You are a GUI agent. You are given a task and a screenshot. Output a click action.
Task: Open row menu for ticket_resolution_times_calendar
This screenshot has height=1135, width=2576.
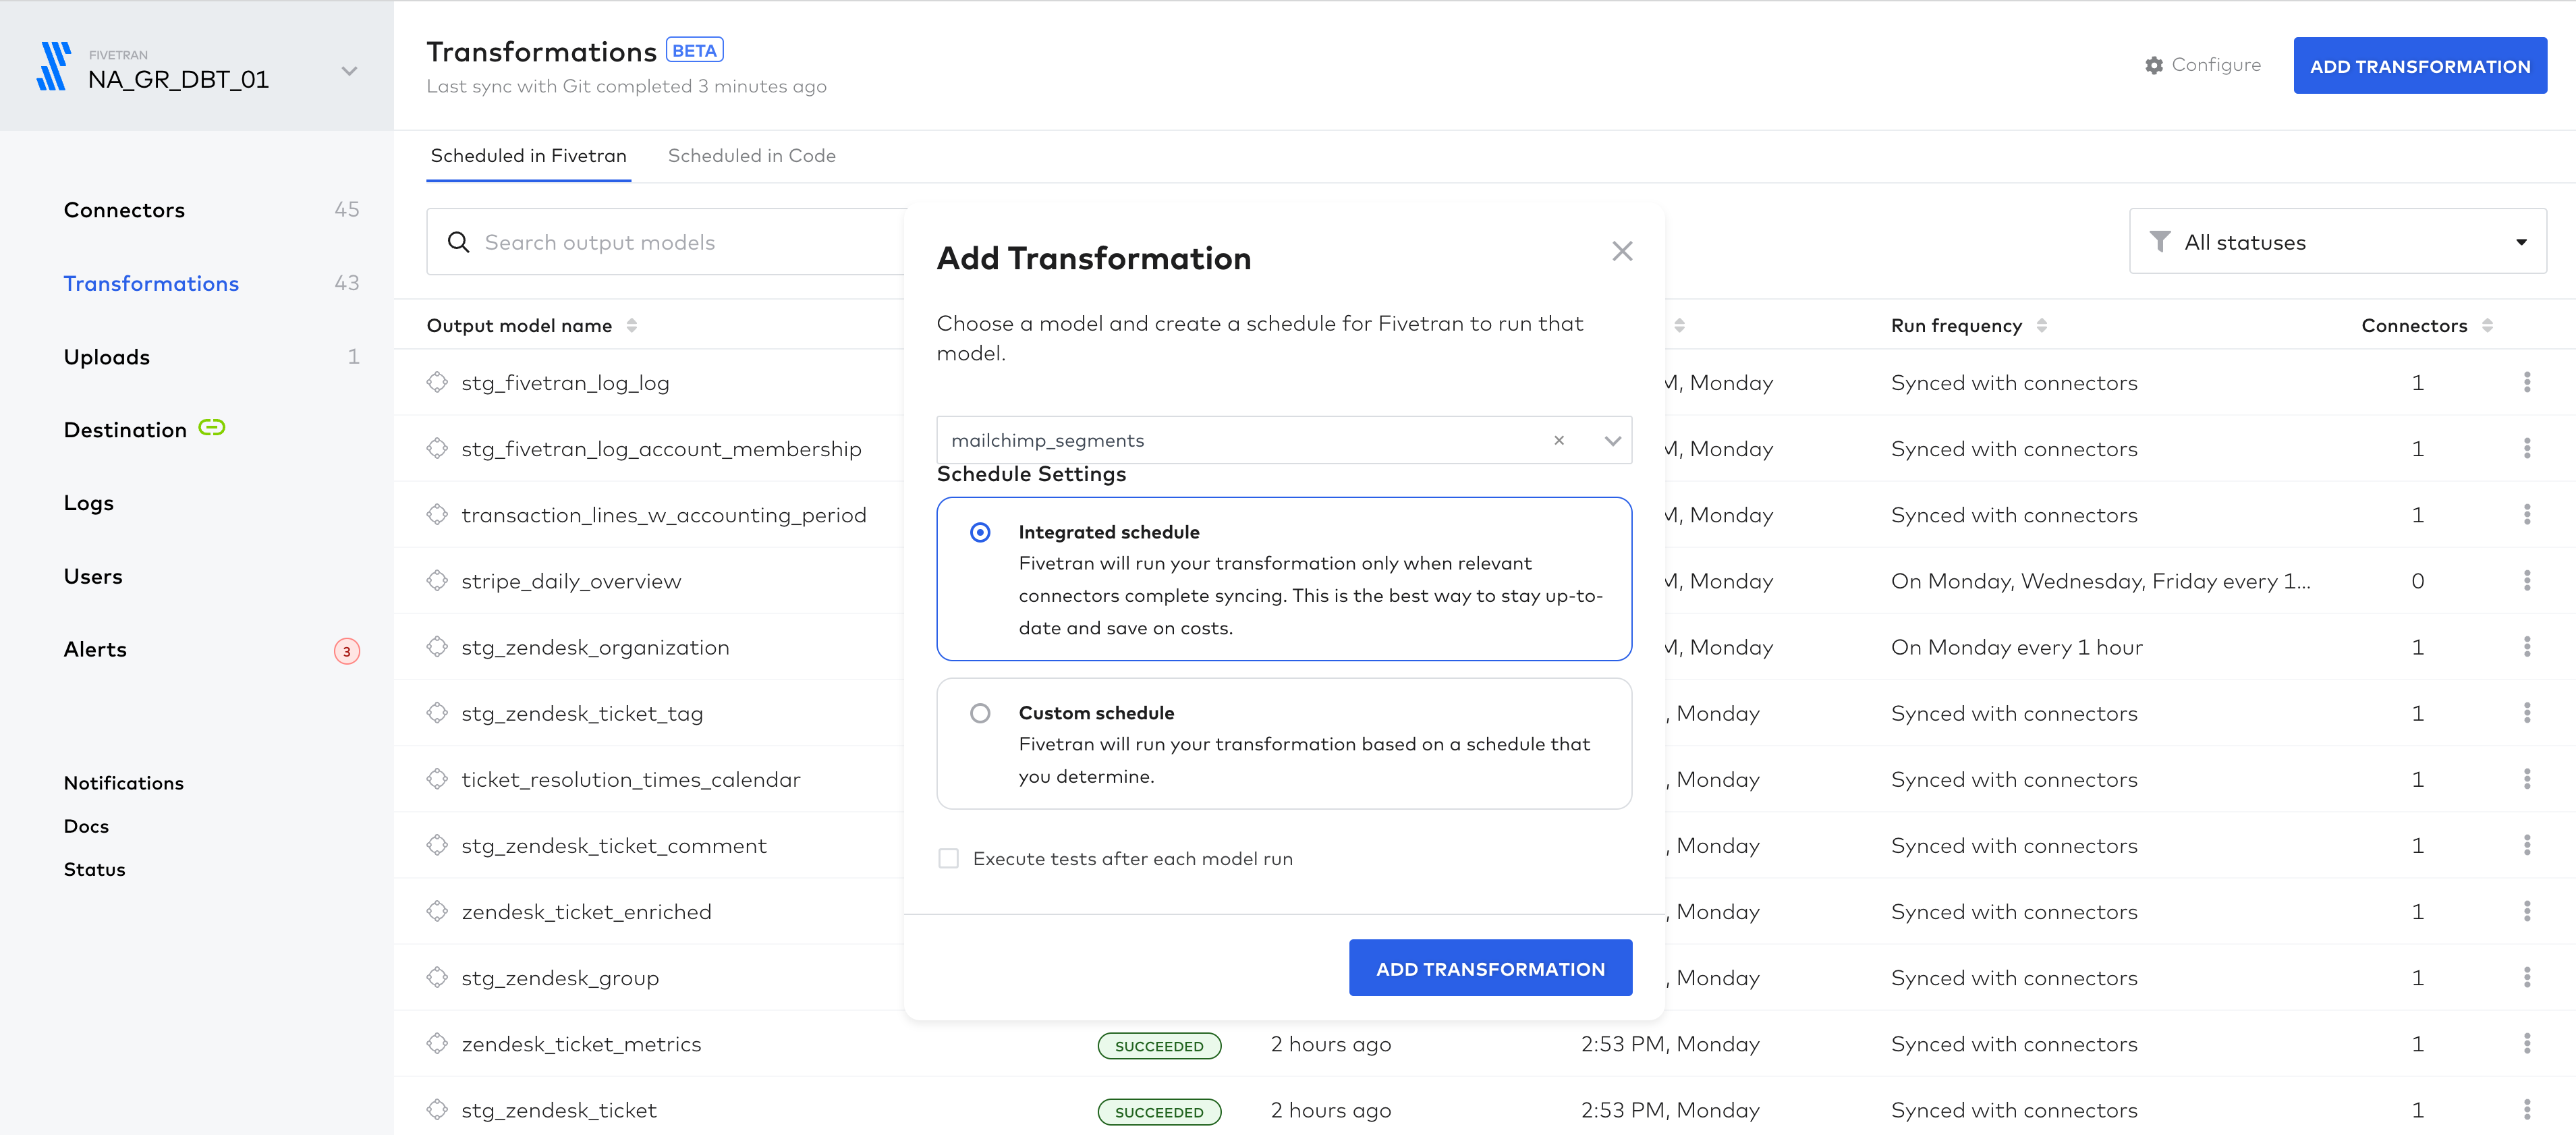2527,779
